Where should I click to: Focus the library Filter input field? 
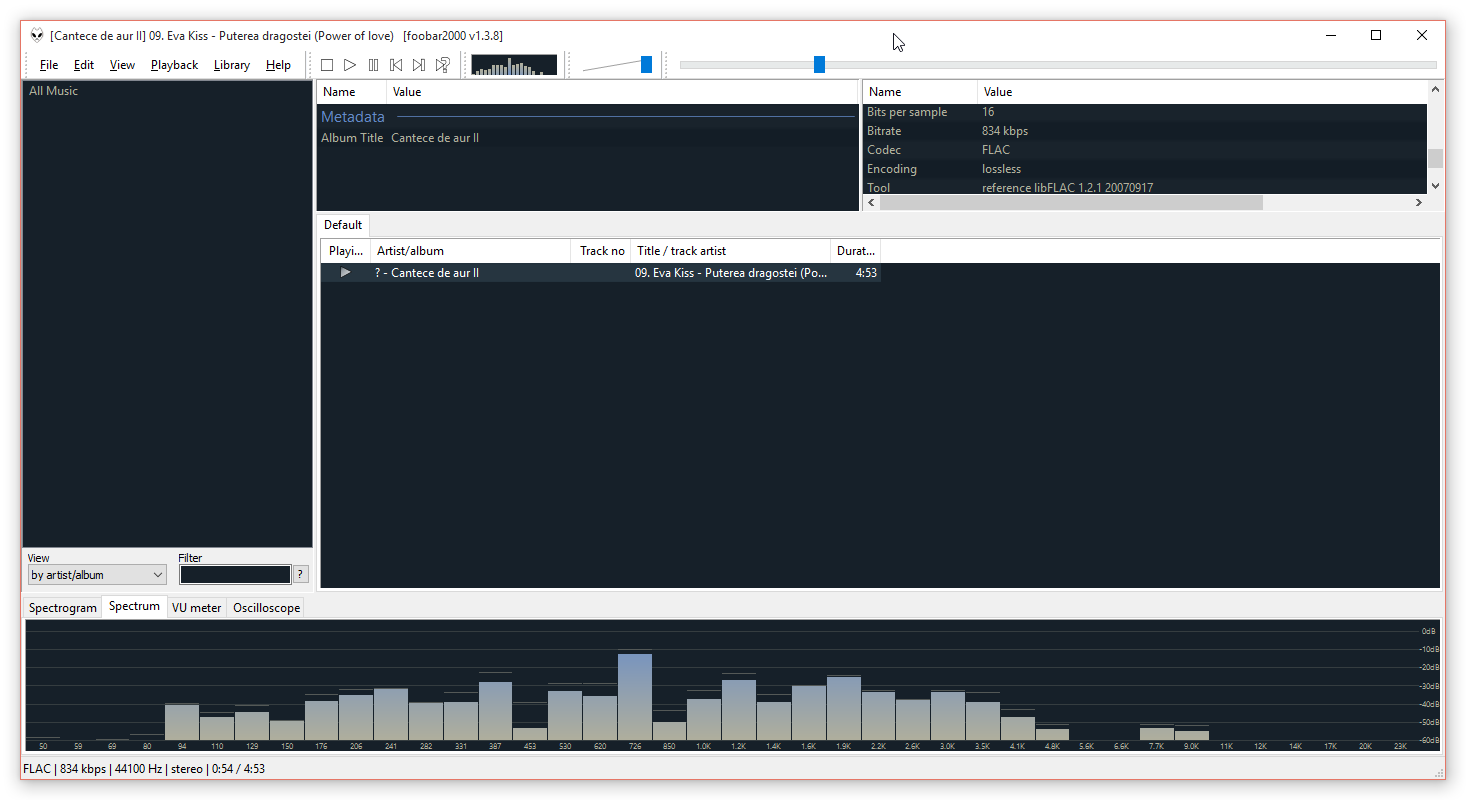coord(235,575)
